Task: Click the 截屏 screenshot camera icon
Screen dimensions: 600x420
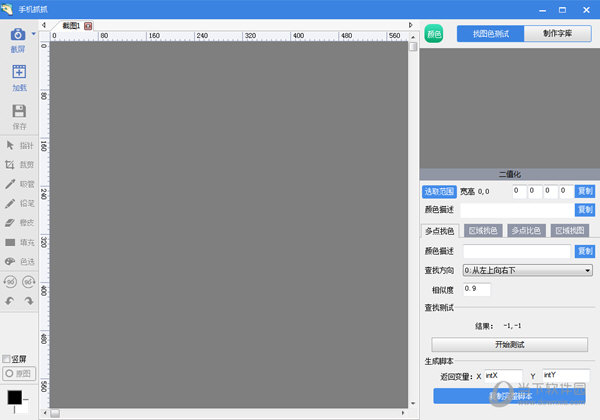Action: click(x=17, y=36)
